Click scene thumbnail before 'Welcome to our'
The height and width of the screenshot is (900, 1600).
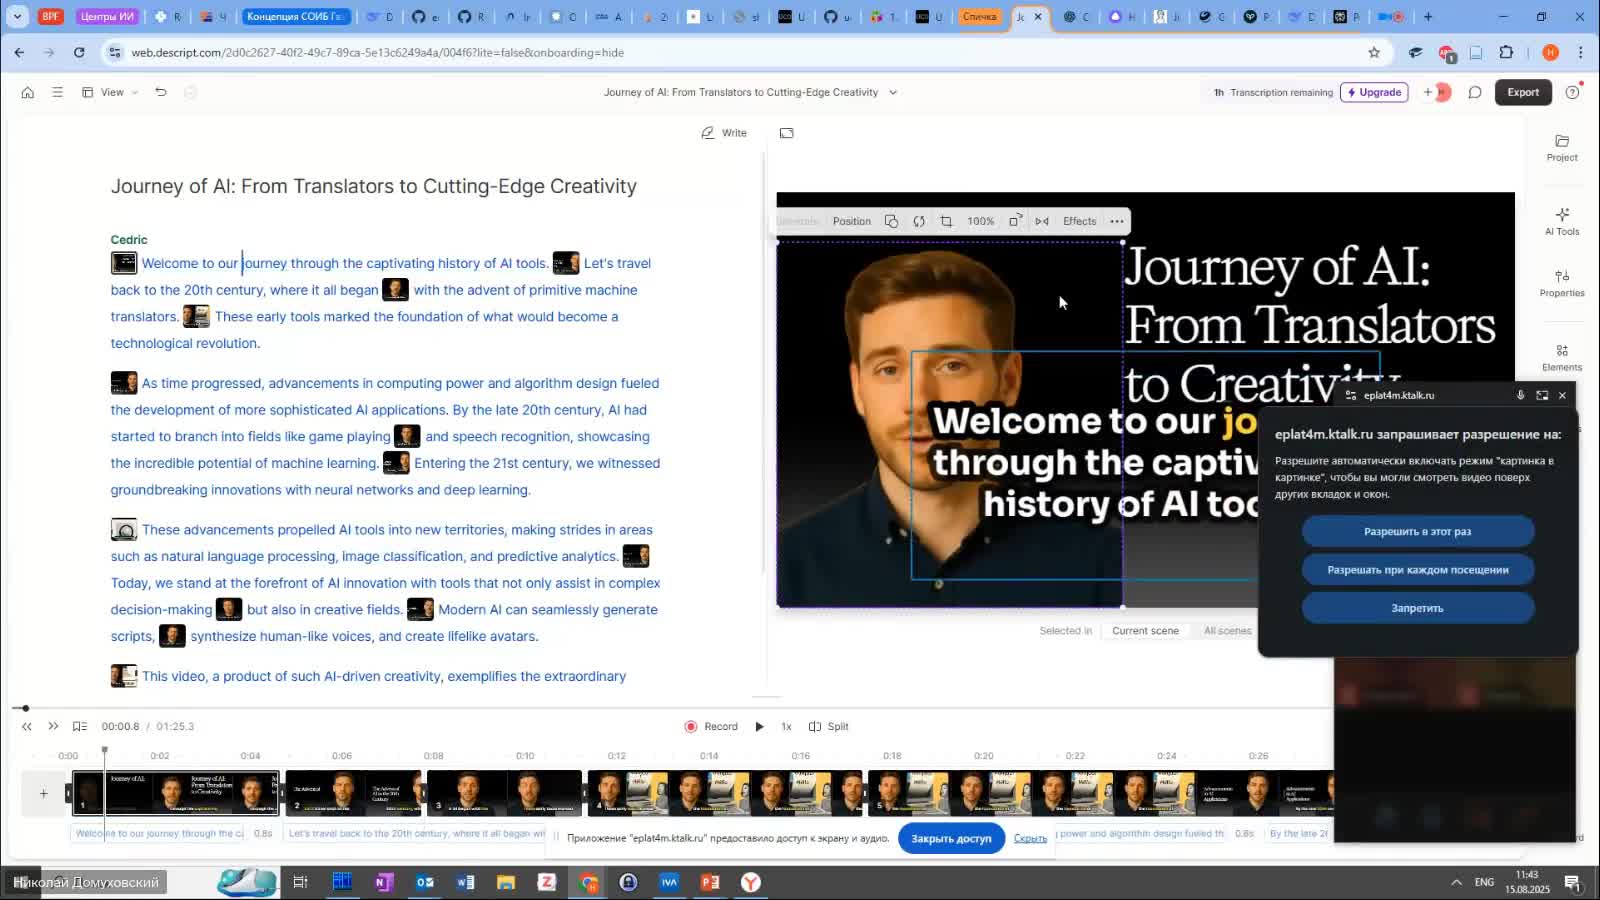[x=124, y=263]
